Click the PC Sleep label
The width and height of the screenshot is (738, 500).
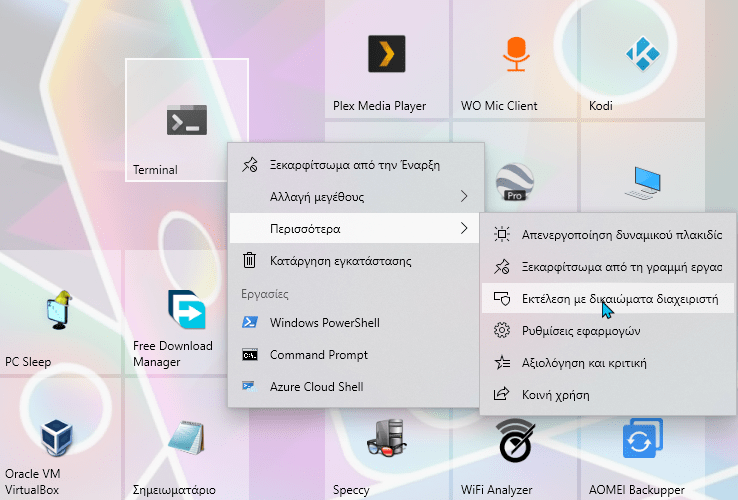pyautogui.click(x=28, y=362)
